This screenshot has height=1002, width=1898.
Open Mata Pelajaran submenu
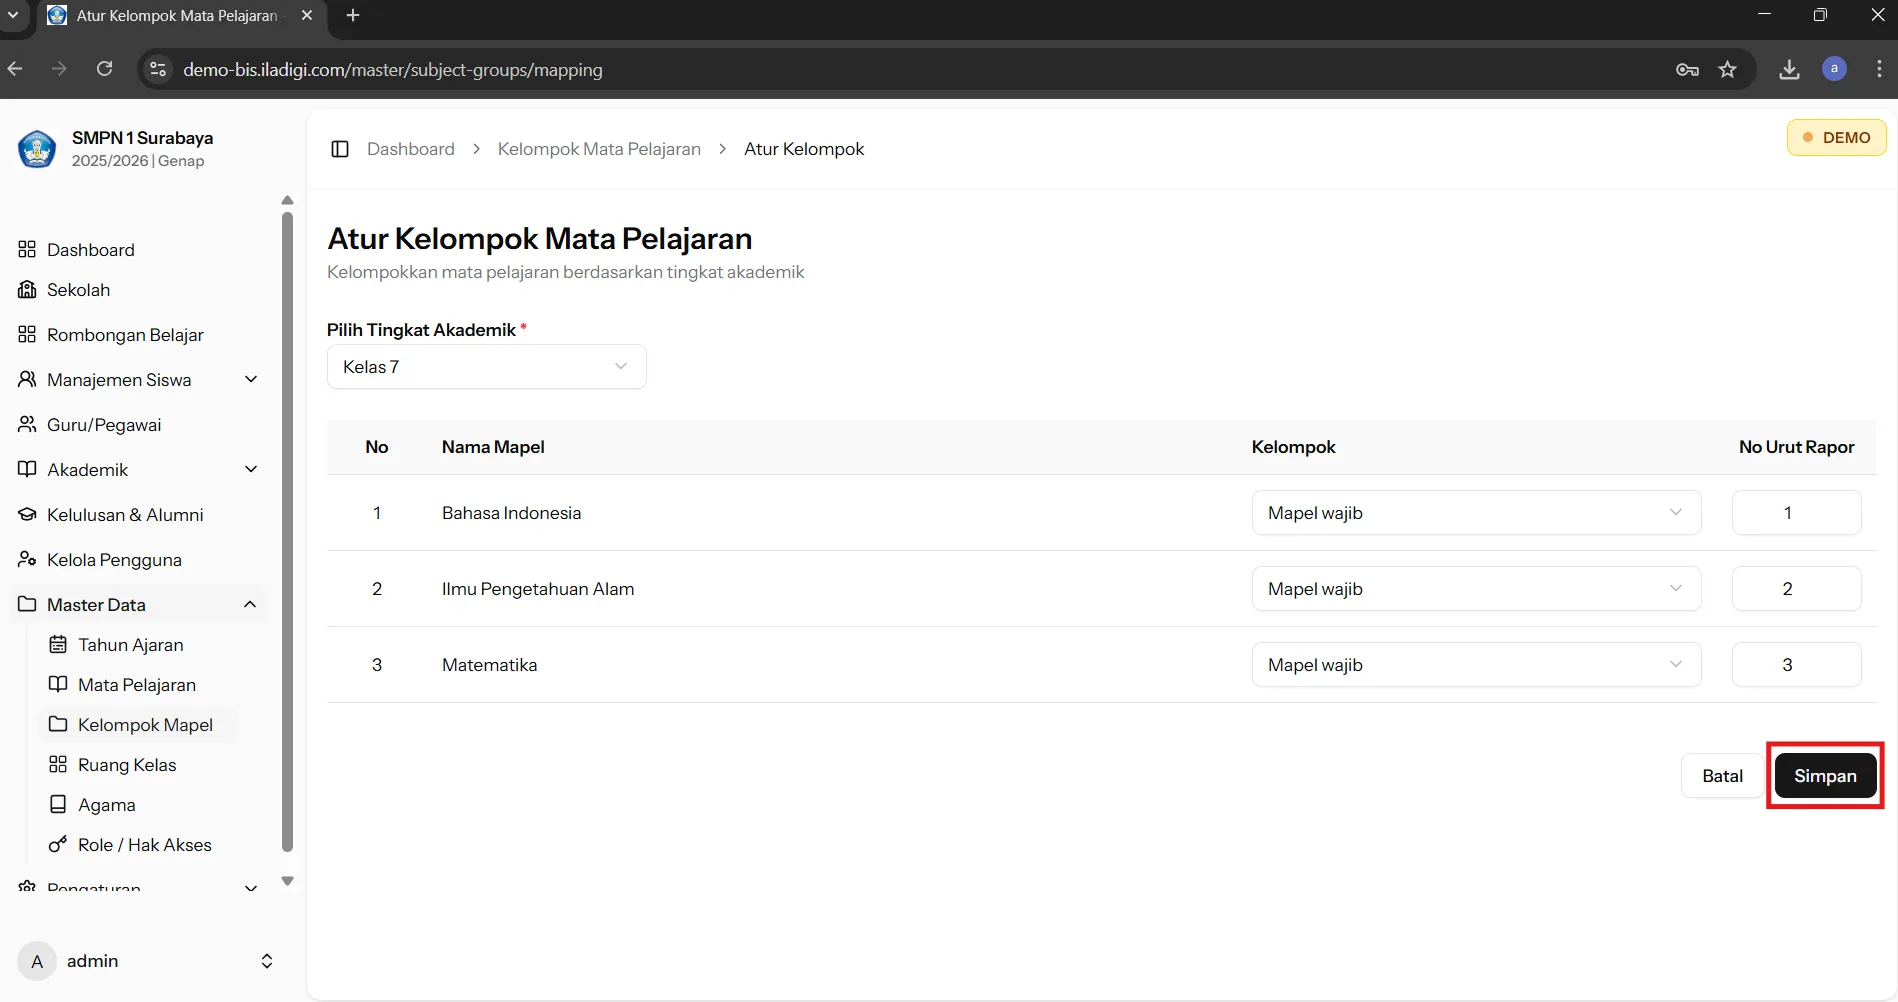click(x=137, y=685)
